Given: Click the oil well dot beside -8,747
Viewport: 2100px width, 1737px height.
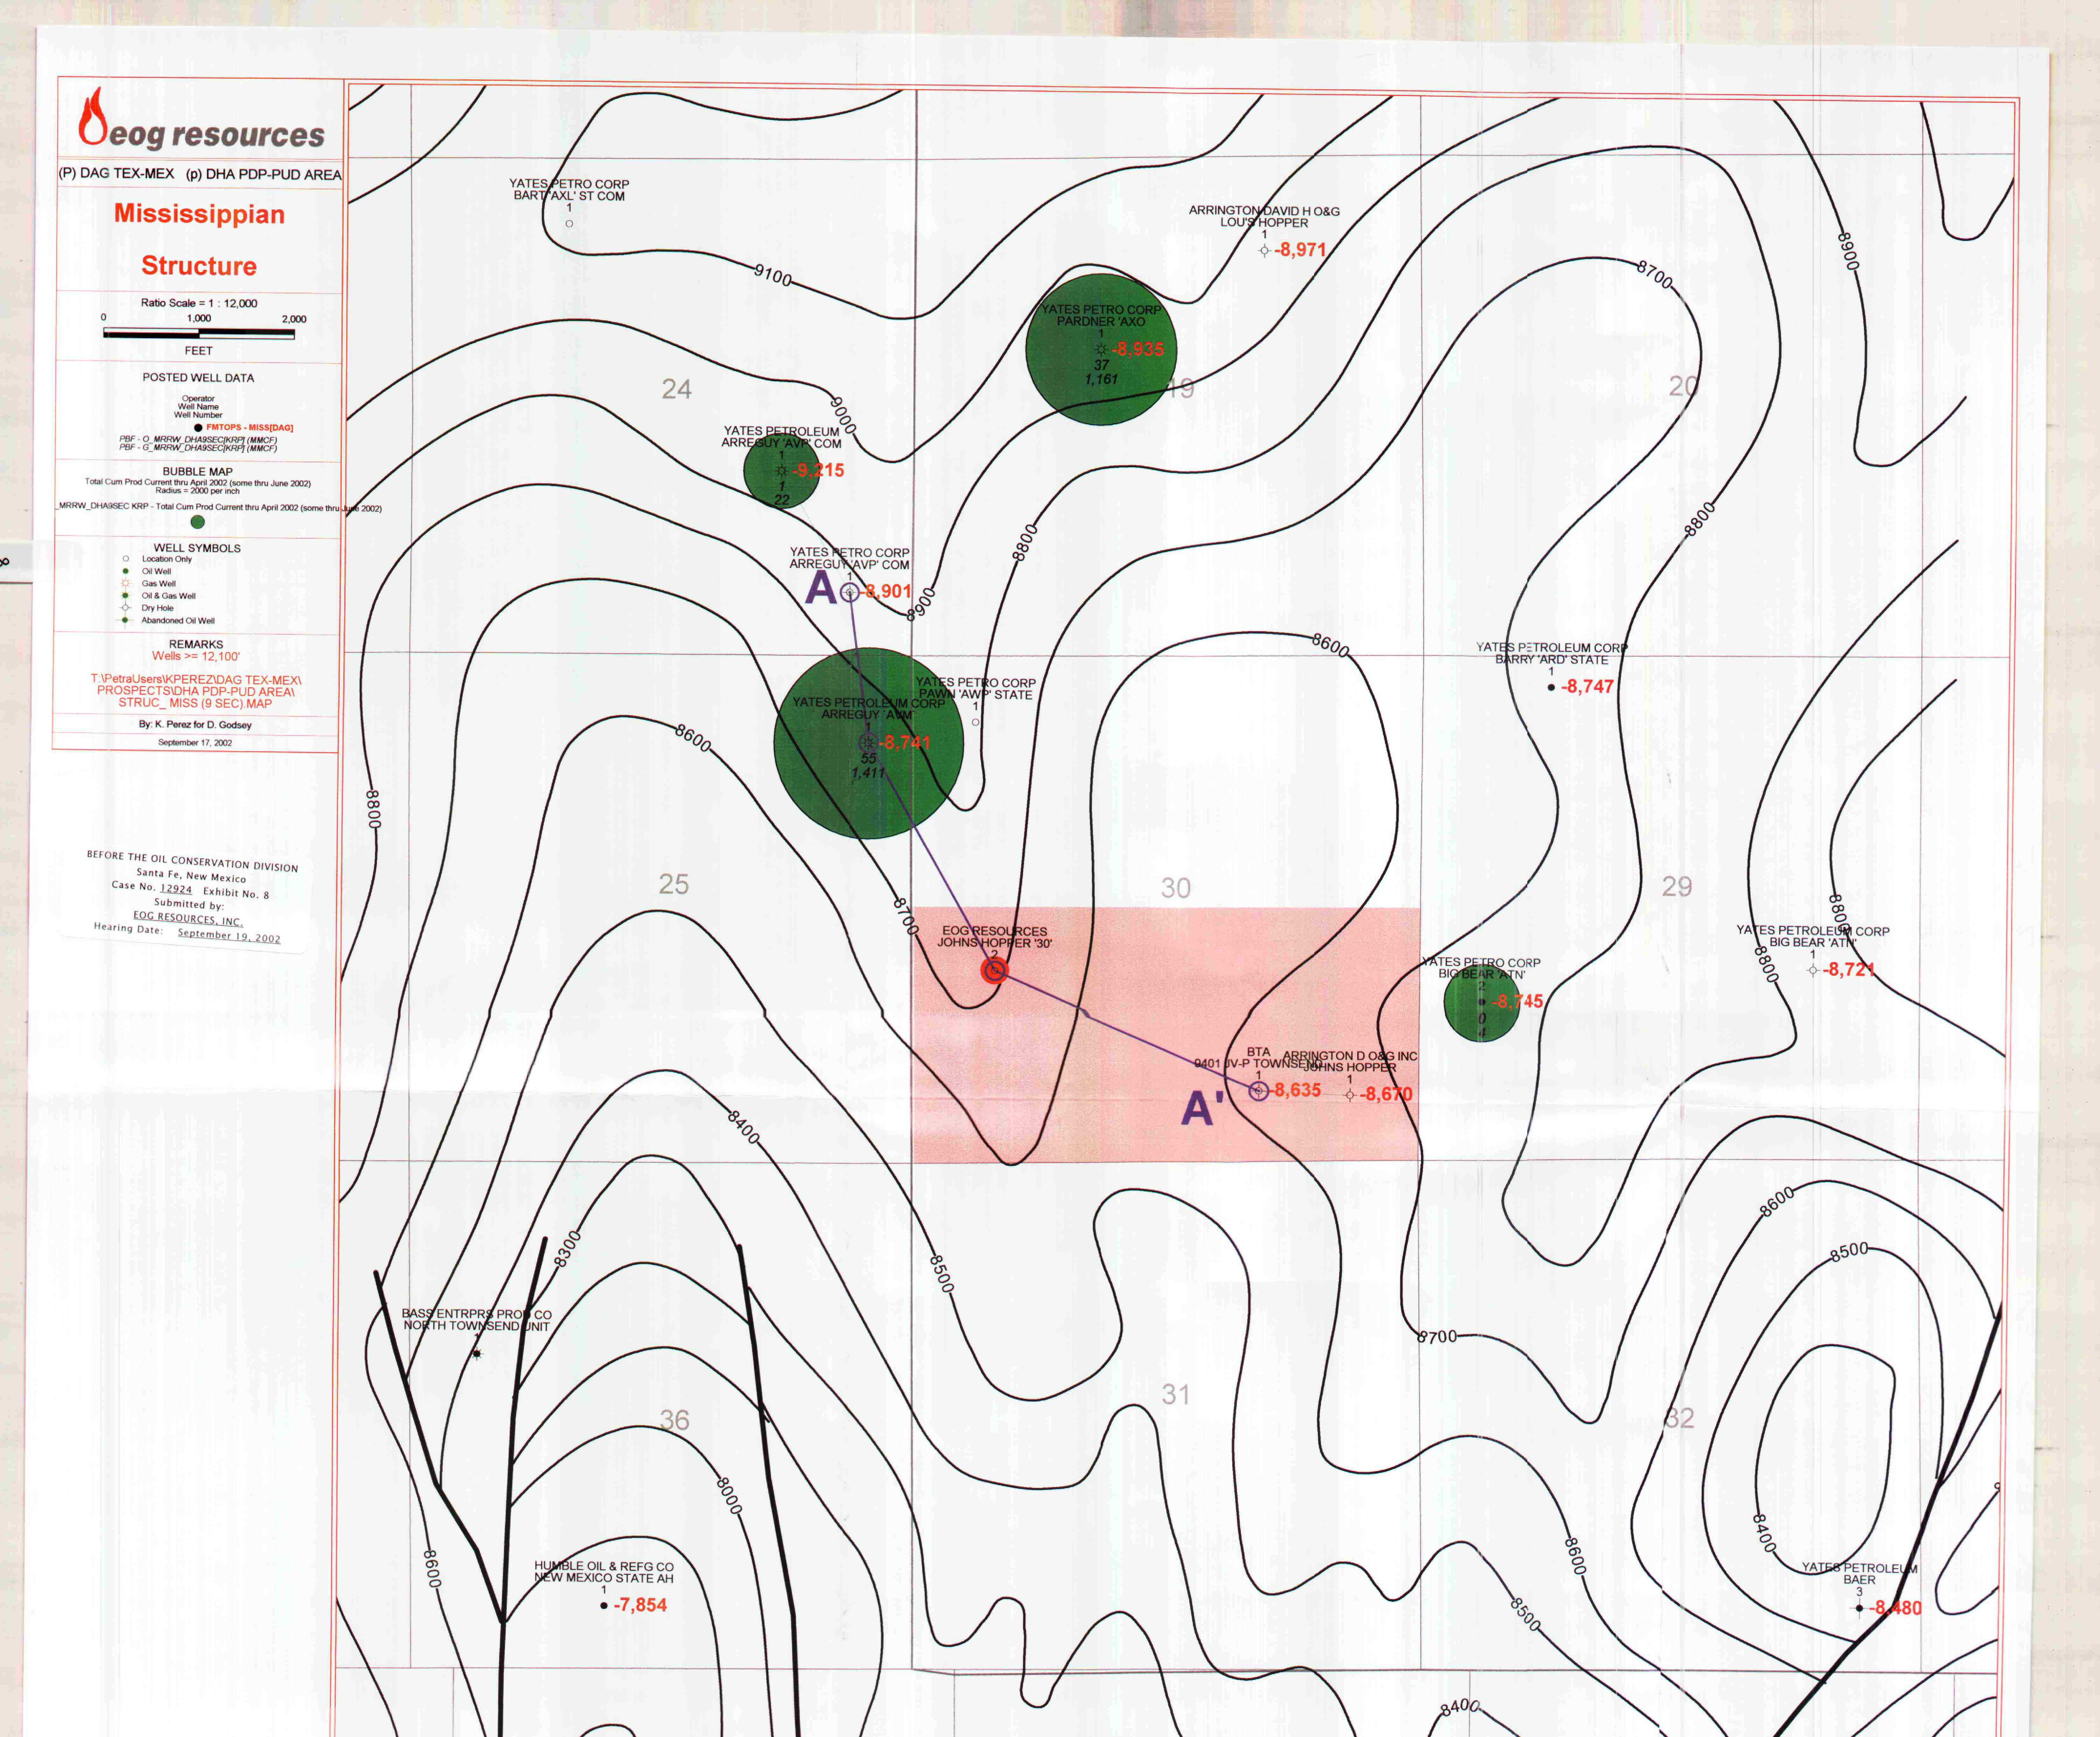Looking at the screenshot, I should coord(1551,688).
